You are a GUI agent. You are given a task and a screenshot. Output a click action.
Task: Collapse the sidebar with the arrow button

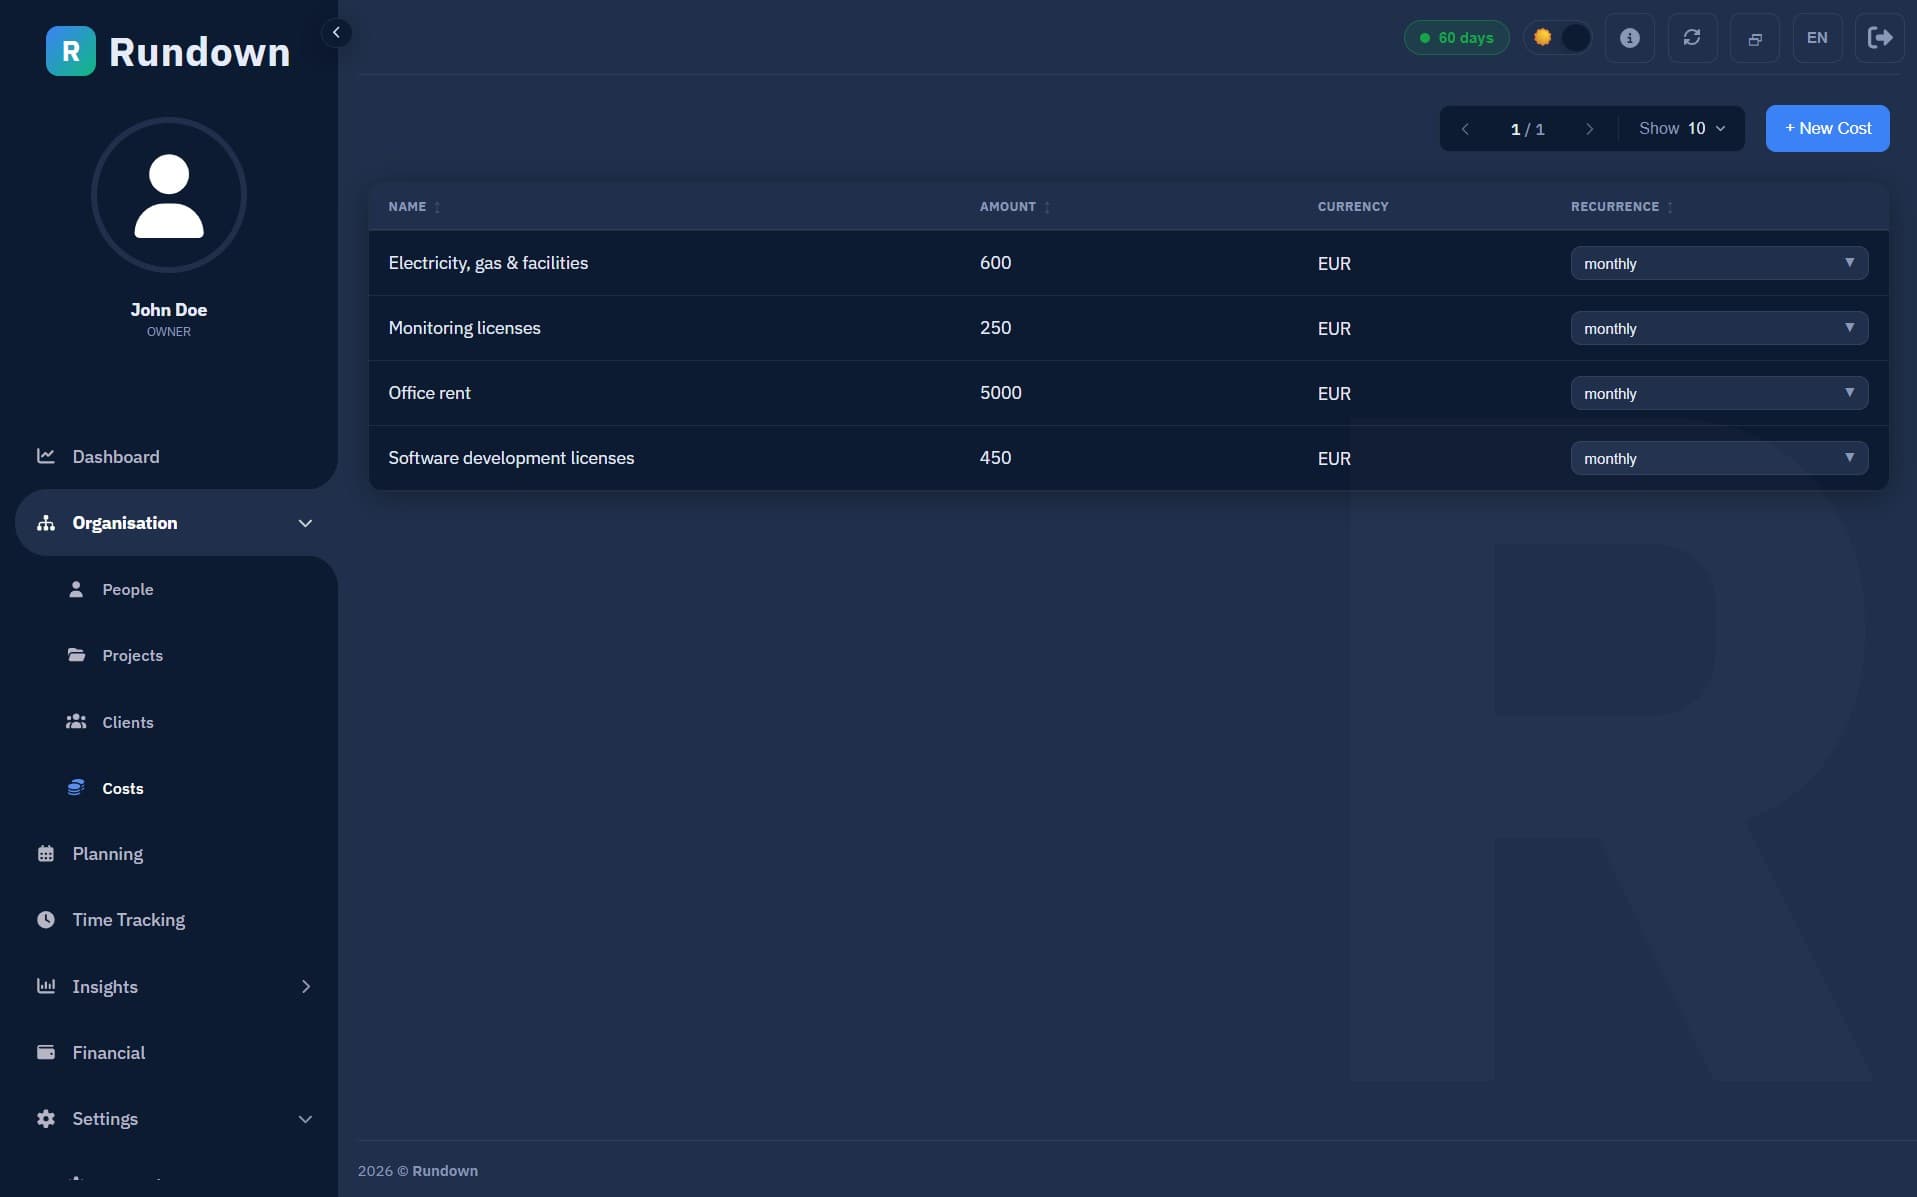pyautogui.click(x=336, y=33)
